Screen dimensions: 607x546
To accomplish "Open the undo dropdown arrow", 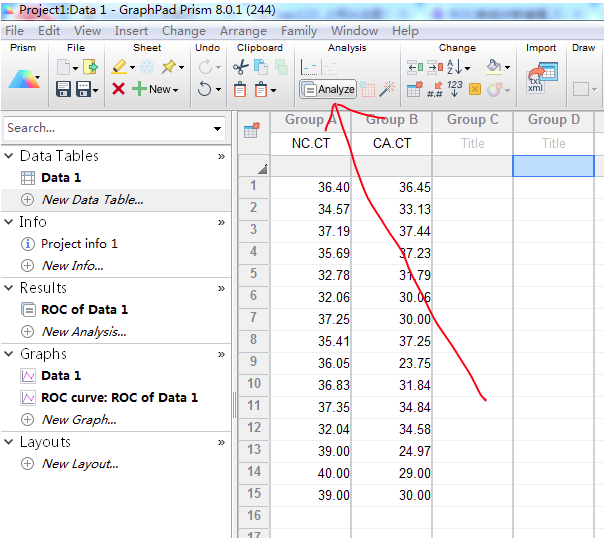I will click(218, 90).
